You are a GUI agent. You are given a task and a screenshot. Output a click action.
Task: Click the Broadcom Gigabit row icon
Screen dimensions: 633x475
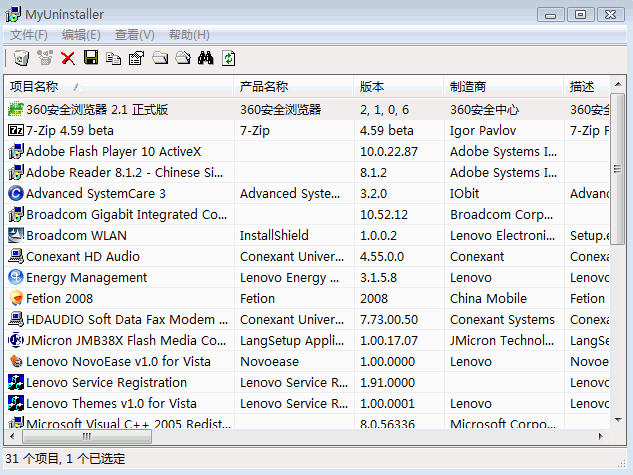click(16, 214)
